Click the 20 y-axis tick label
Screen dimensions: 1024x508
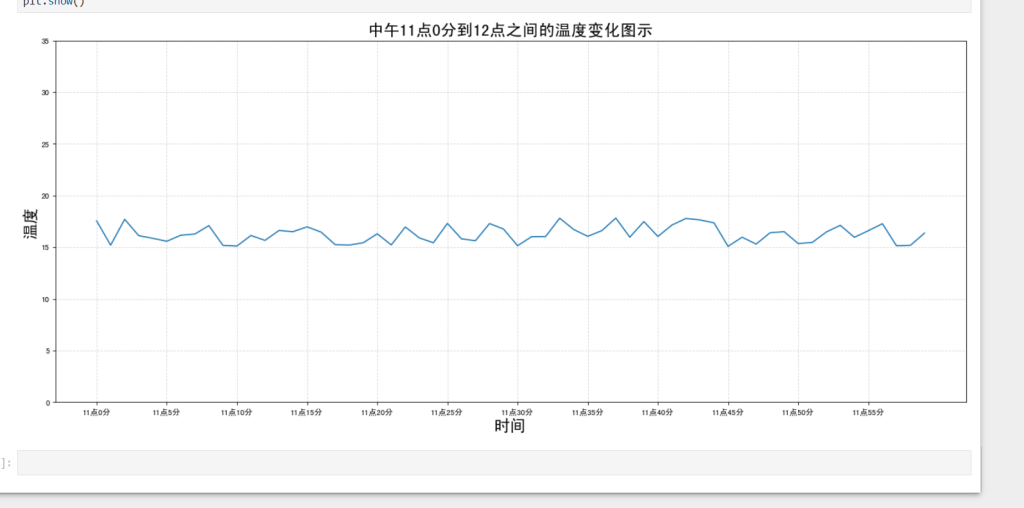coord(45,196)
